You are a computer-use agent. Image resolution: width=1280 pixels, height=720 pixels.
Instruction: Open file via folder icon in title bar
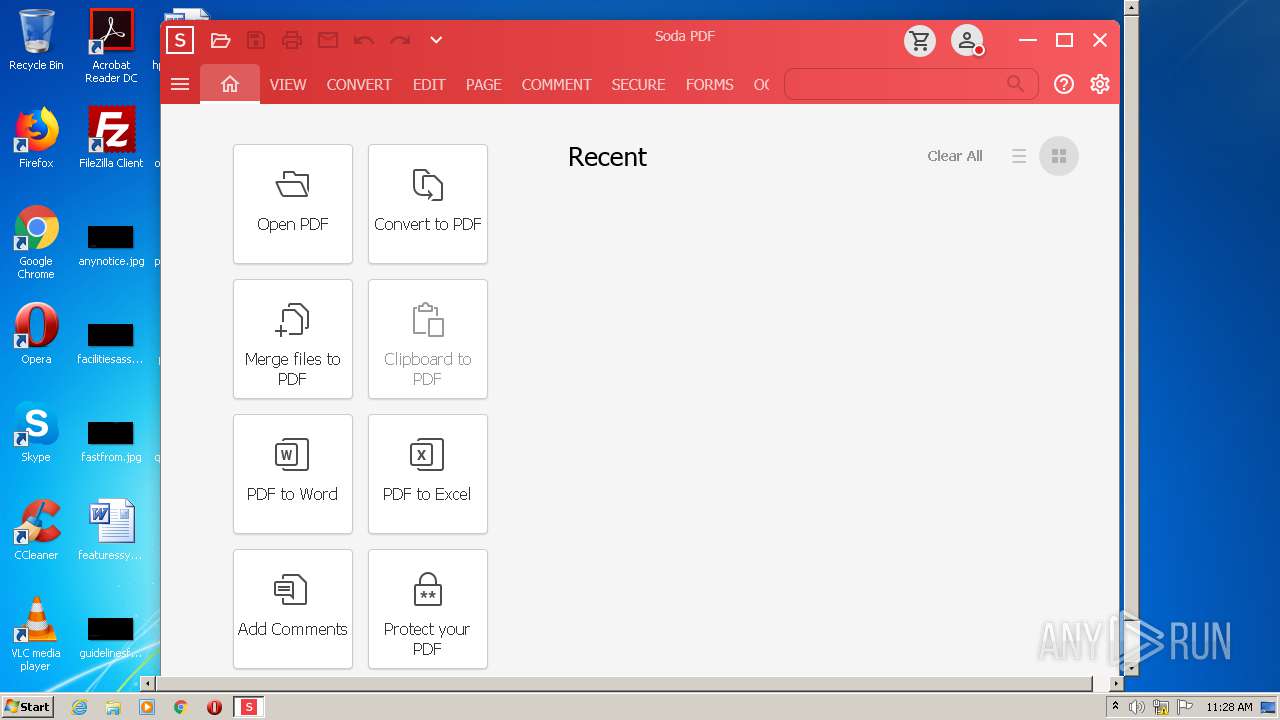tap(221, 40)
